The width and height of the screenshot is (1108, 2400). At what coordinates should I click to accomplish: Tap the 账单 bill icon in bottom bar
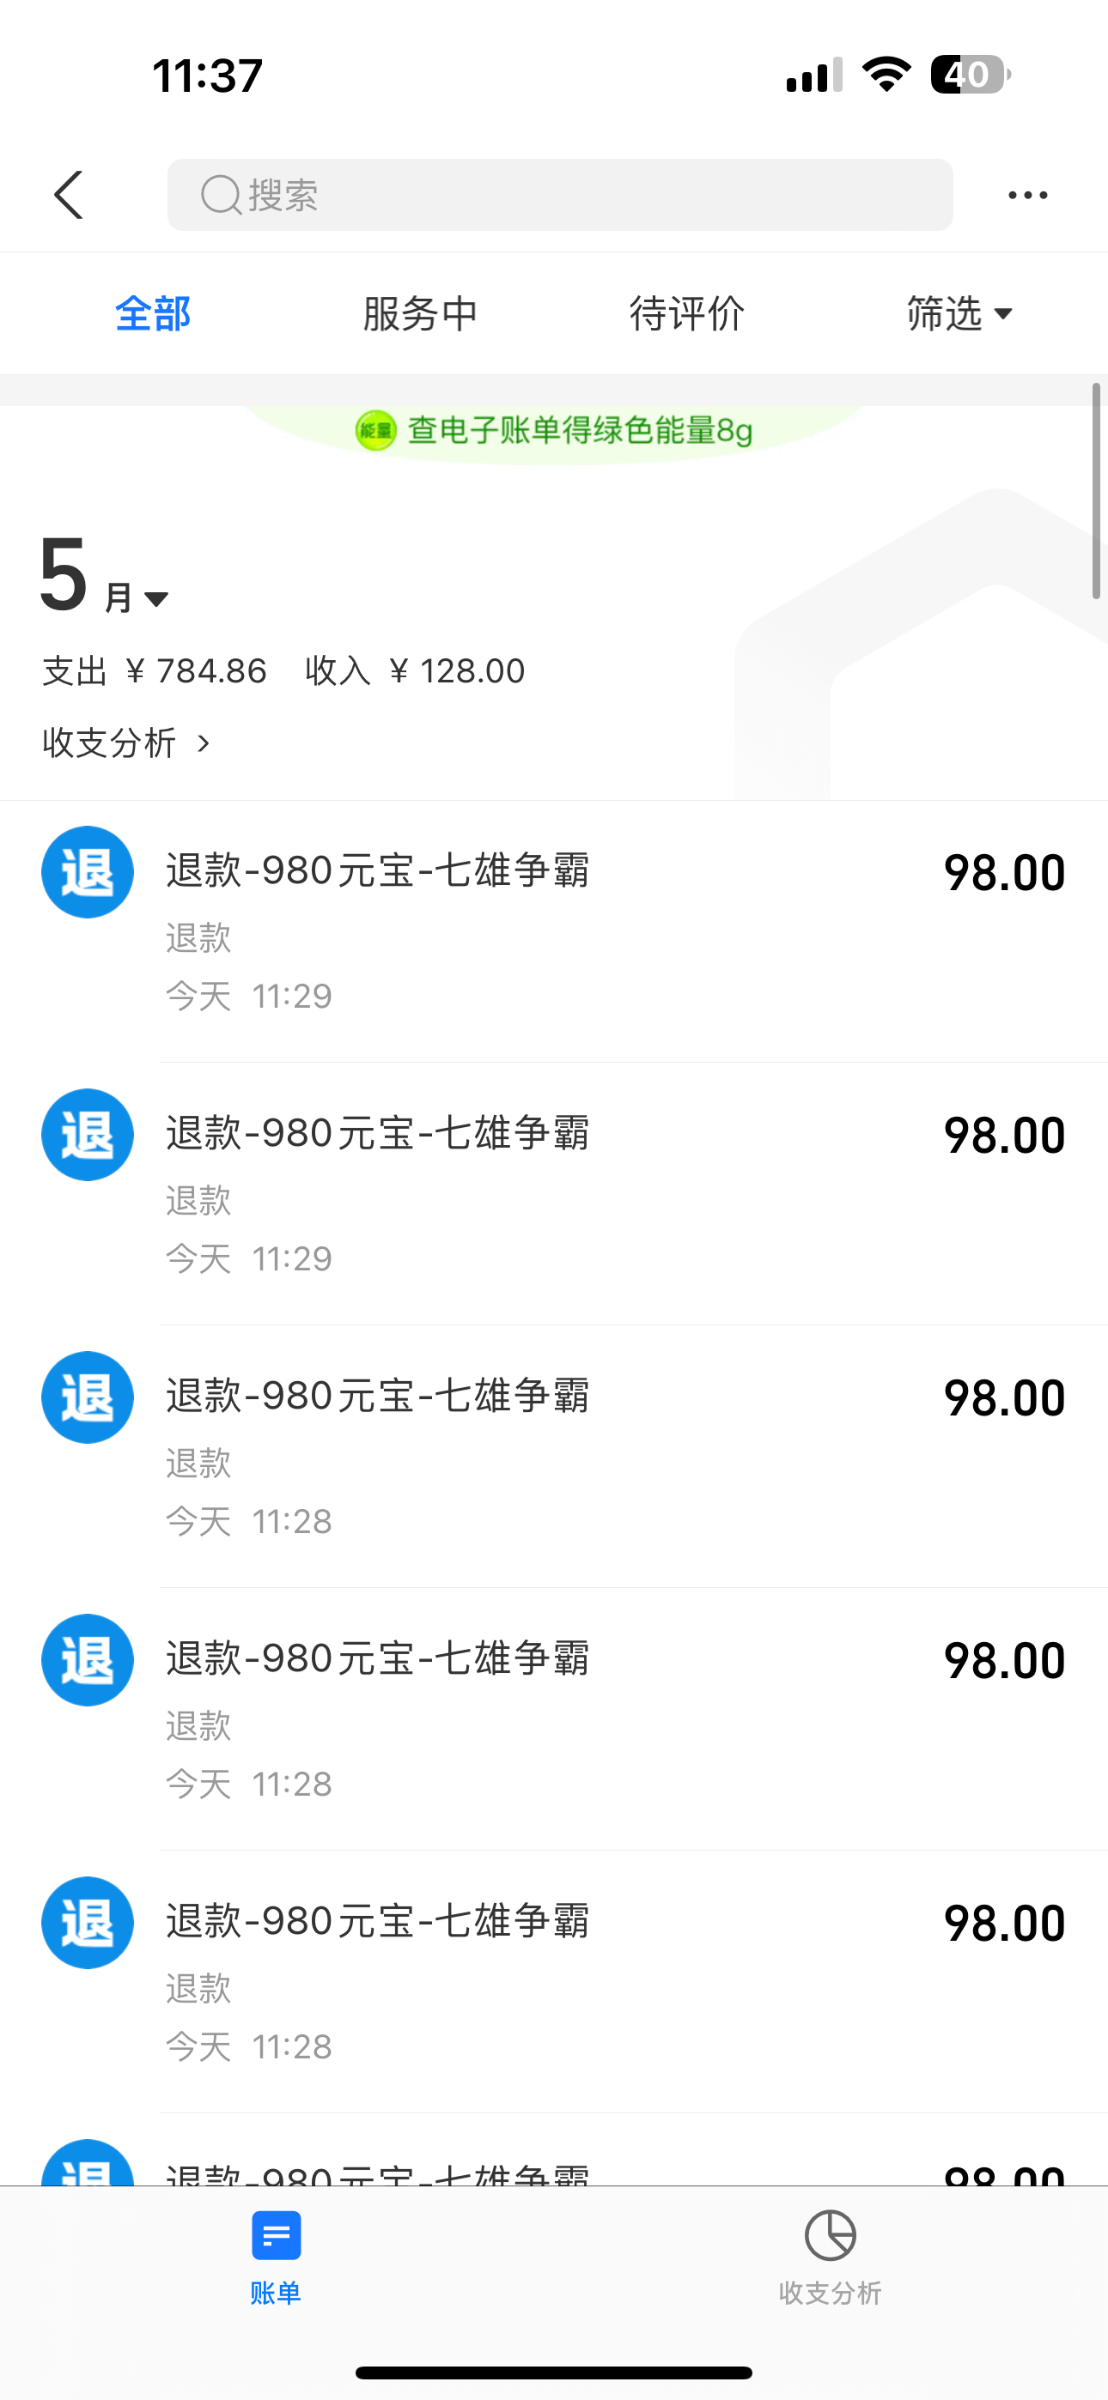coord(276,2236)
